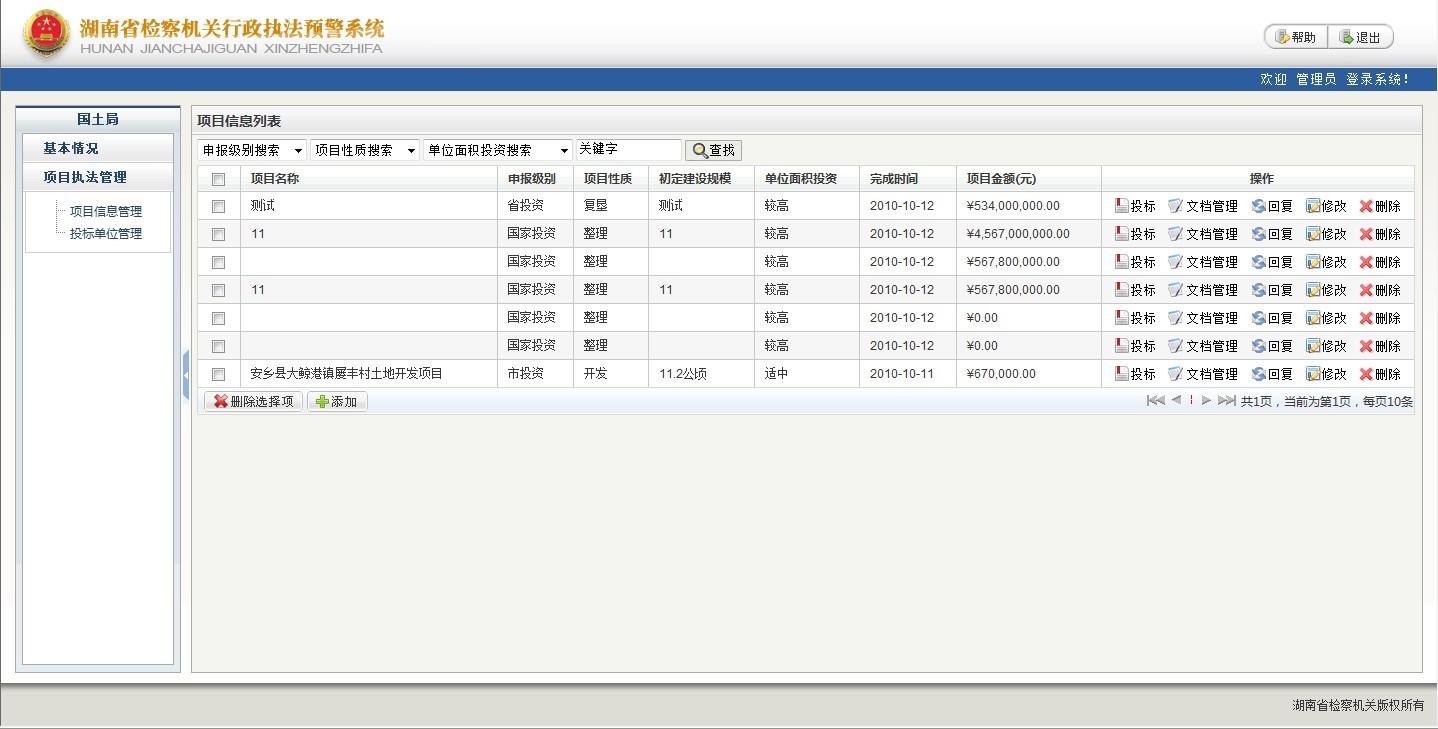1438x729 pixels.
Task: Open the 单位面积投资搜索 dropdown
Action: pyautogui.click(x=498, y=150)
